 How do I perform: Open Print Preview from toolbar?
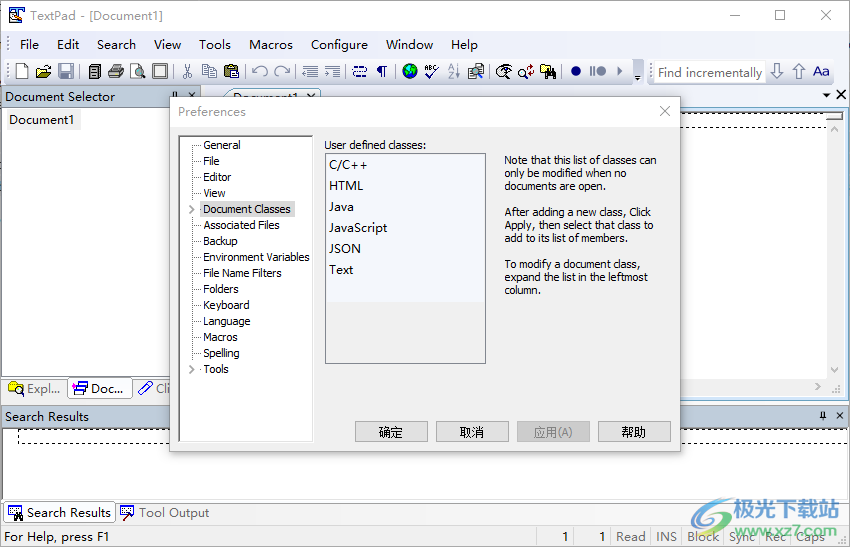pos(138,72)
